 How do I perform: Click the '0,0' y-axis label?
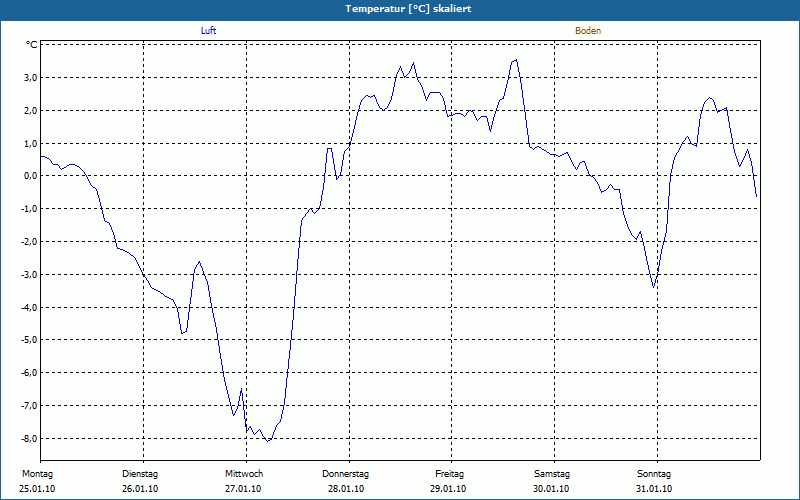click(31, 176)
